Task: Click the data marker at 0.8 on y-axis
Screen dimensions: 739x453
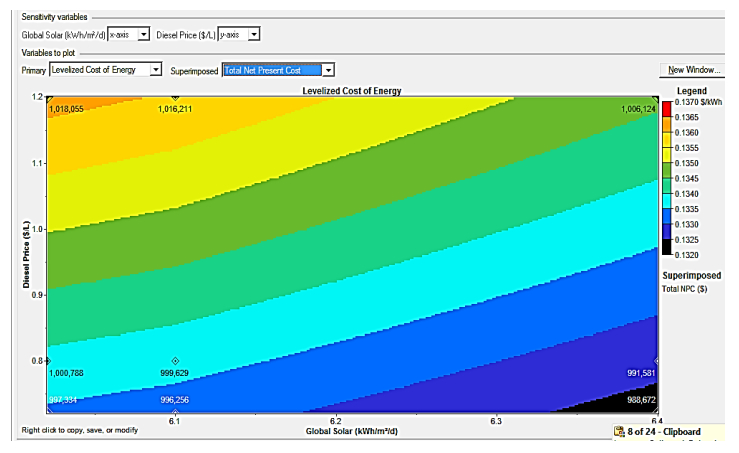Action: [47, 360]
